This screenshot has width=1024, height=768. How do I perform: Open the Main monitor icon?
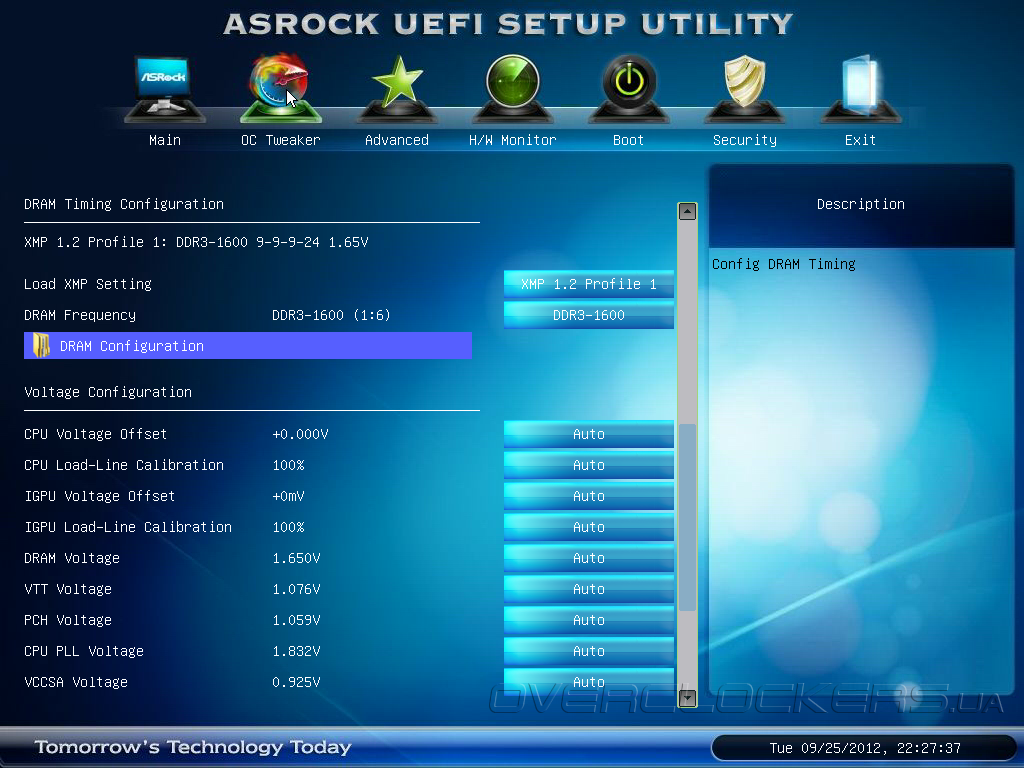coord(165,88)
